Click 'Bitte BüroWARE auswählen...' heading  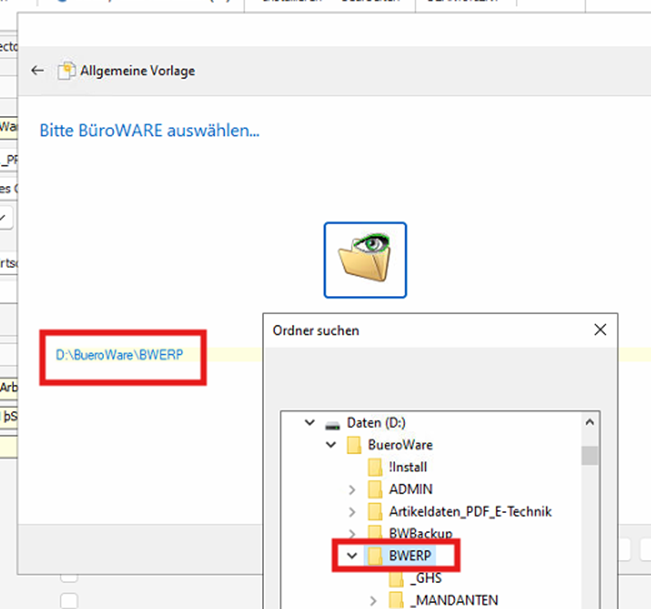149,131
